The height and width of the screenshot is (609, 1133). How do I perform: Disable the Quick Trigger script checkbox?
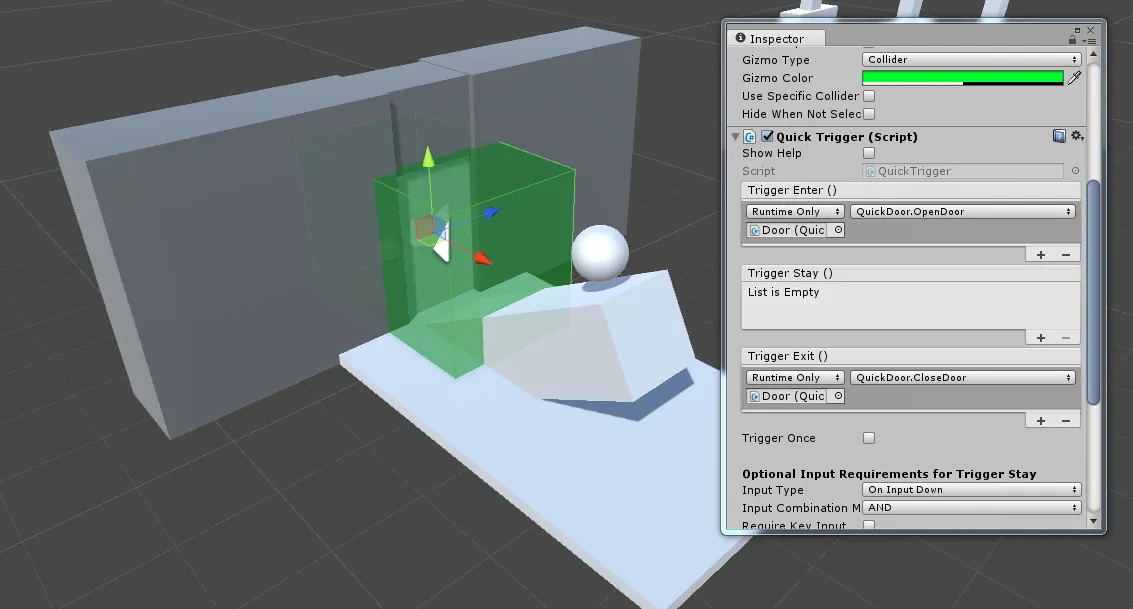coord(767,136)
